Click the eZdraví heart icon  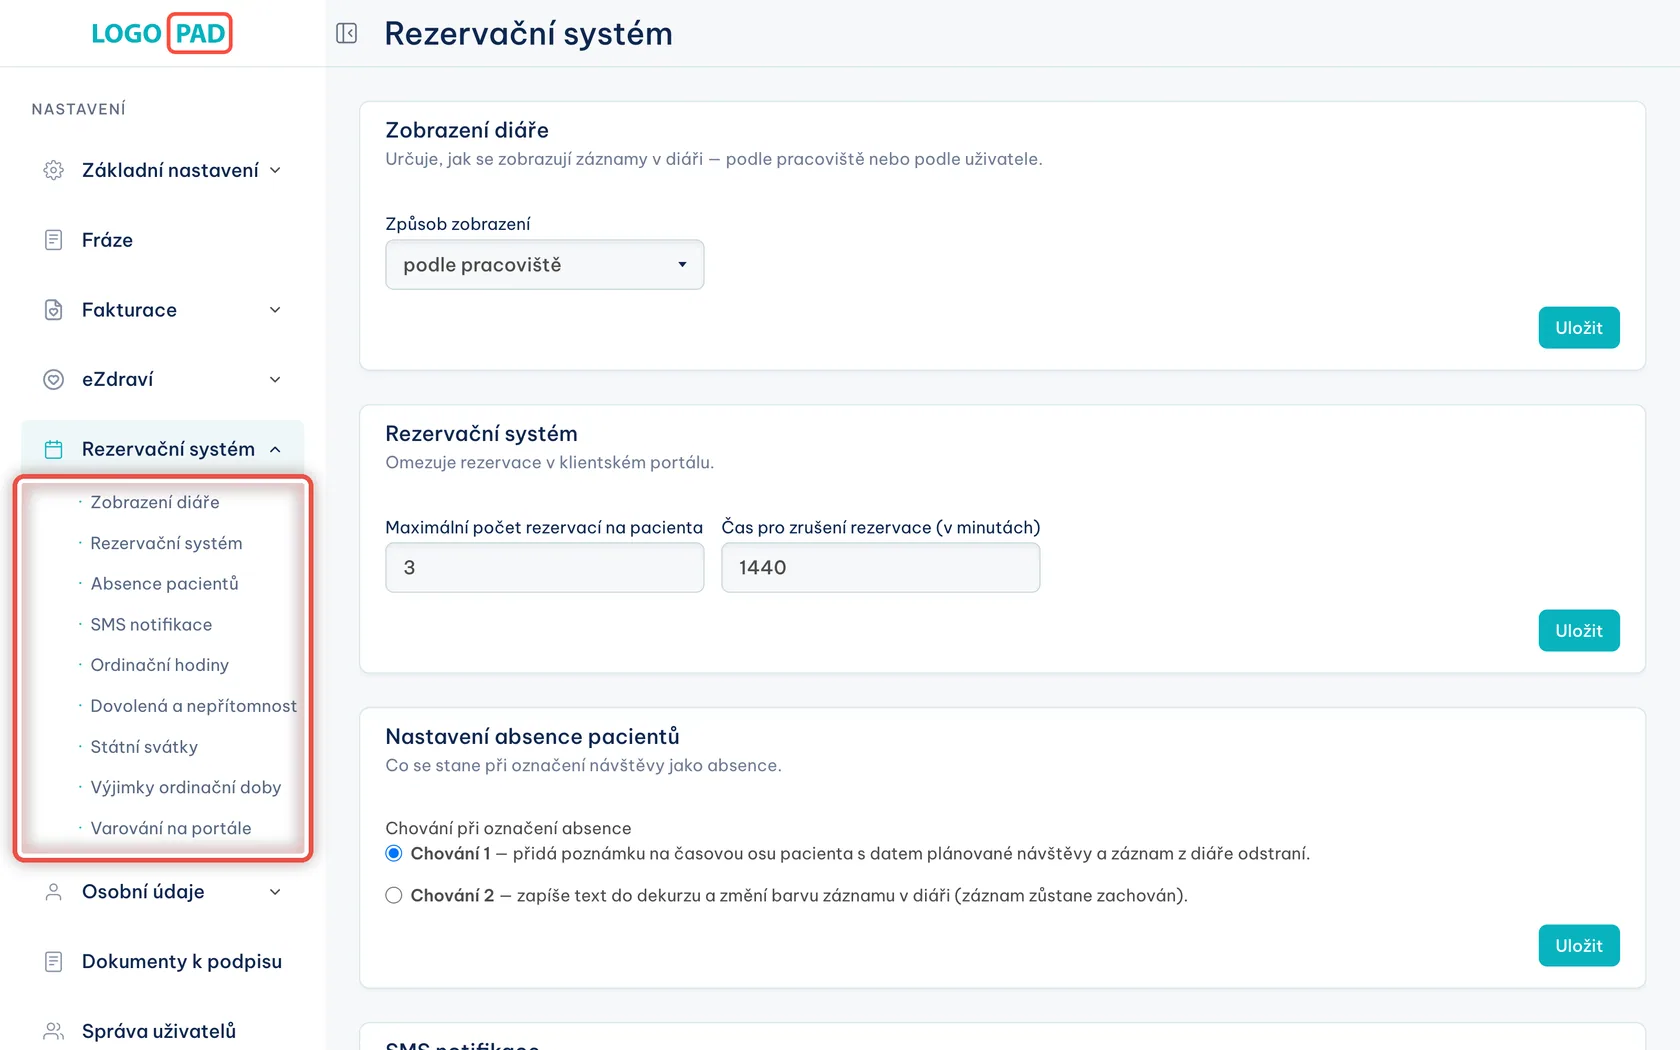pos(54,379)
